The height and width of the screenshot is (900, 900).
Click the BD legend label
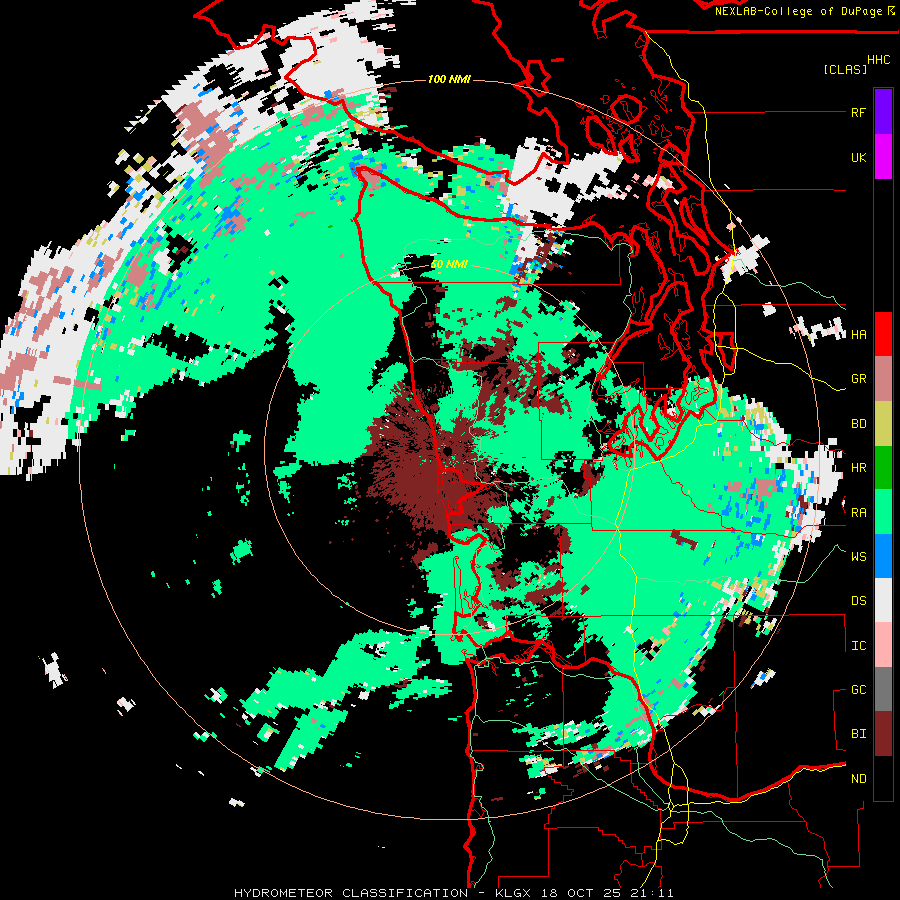(858, 424)
